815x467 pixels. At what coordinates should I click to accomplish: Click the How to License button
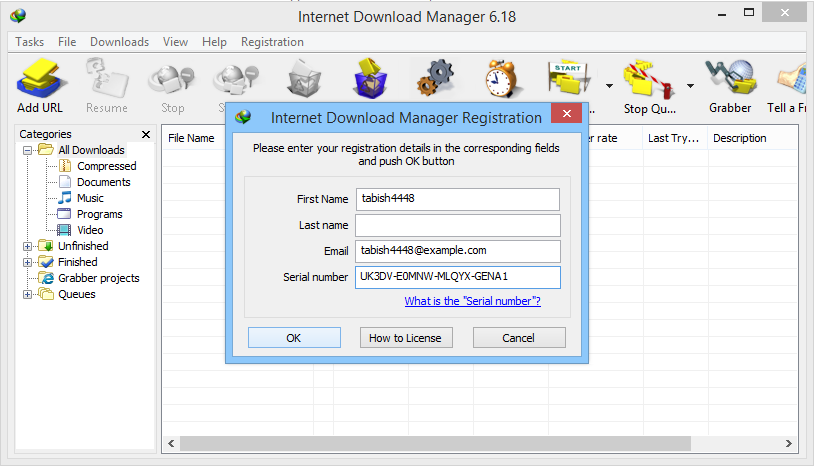tap(406, 338)
